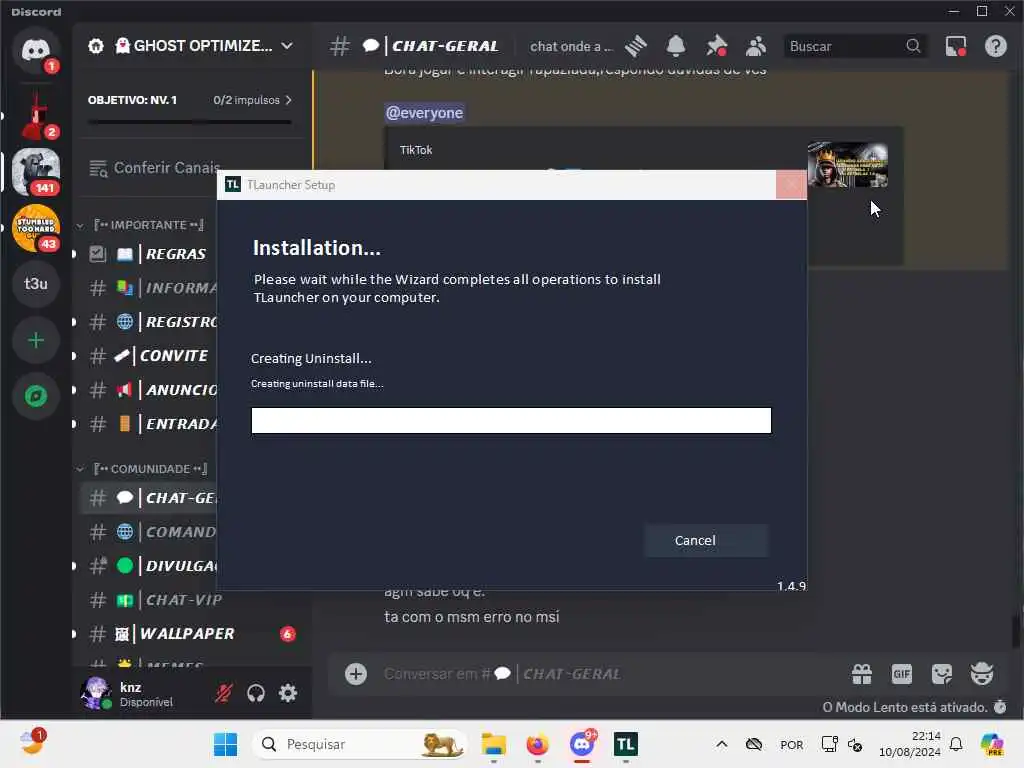Close the TLauncher Setup window
The width and height of the screenshot is (1024, 768).
click(x=791, y=185)
